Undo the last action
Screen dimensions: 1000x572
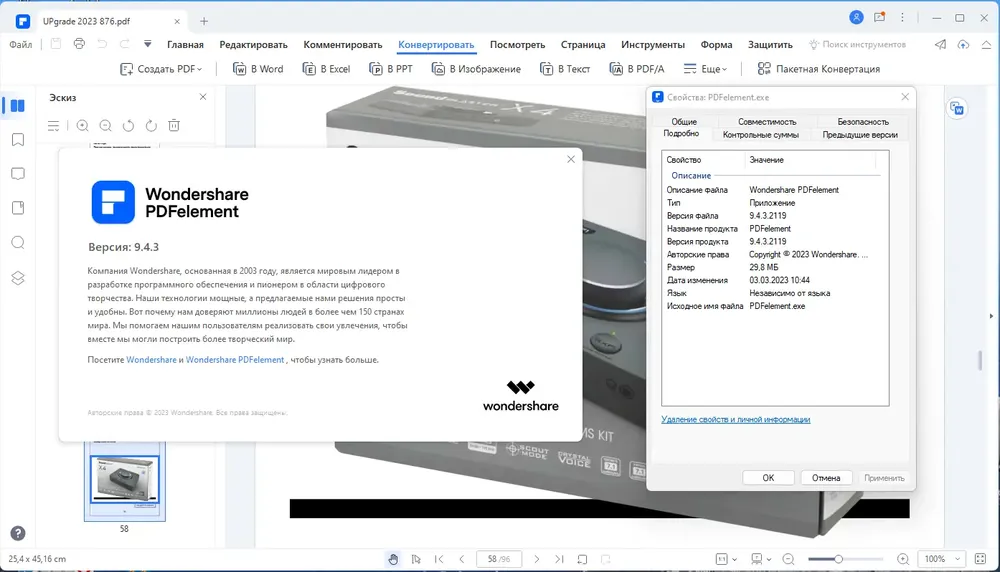click(102, 44)
